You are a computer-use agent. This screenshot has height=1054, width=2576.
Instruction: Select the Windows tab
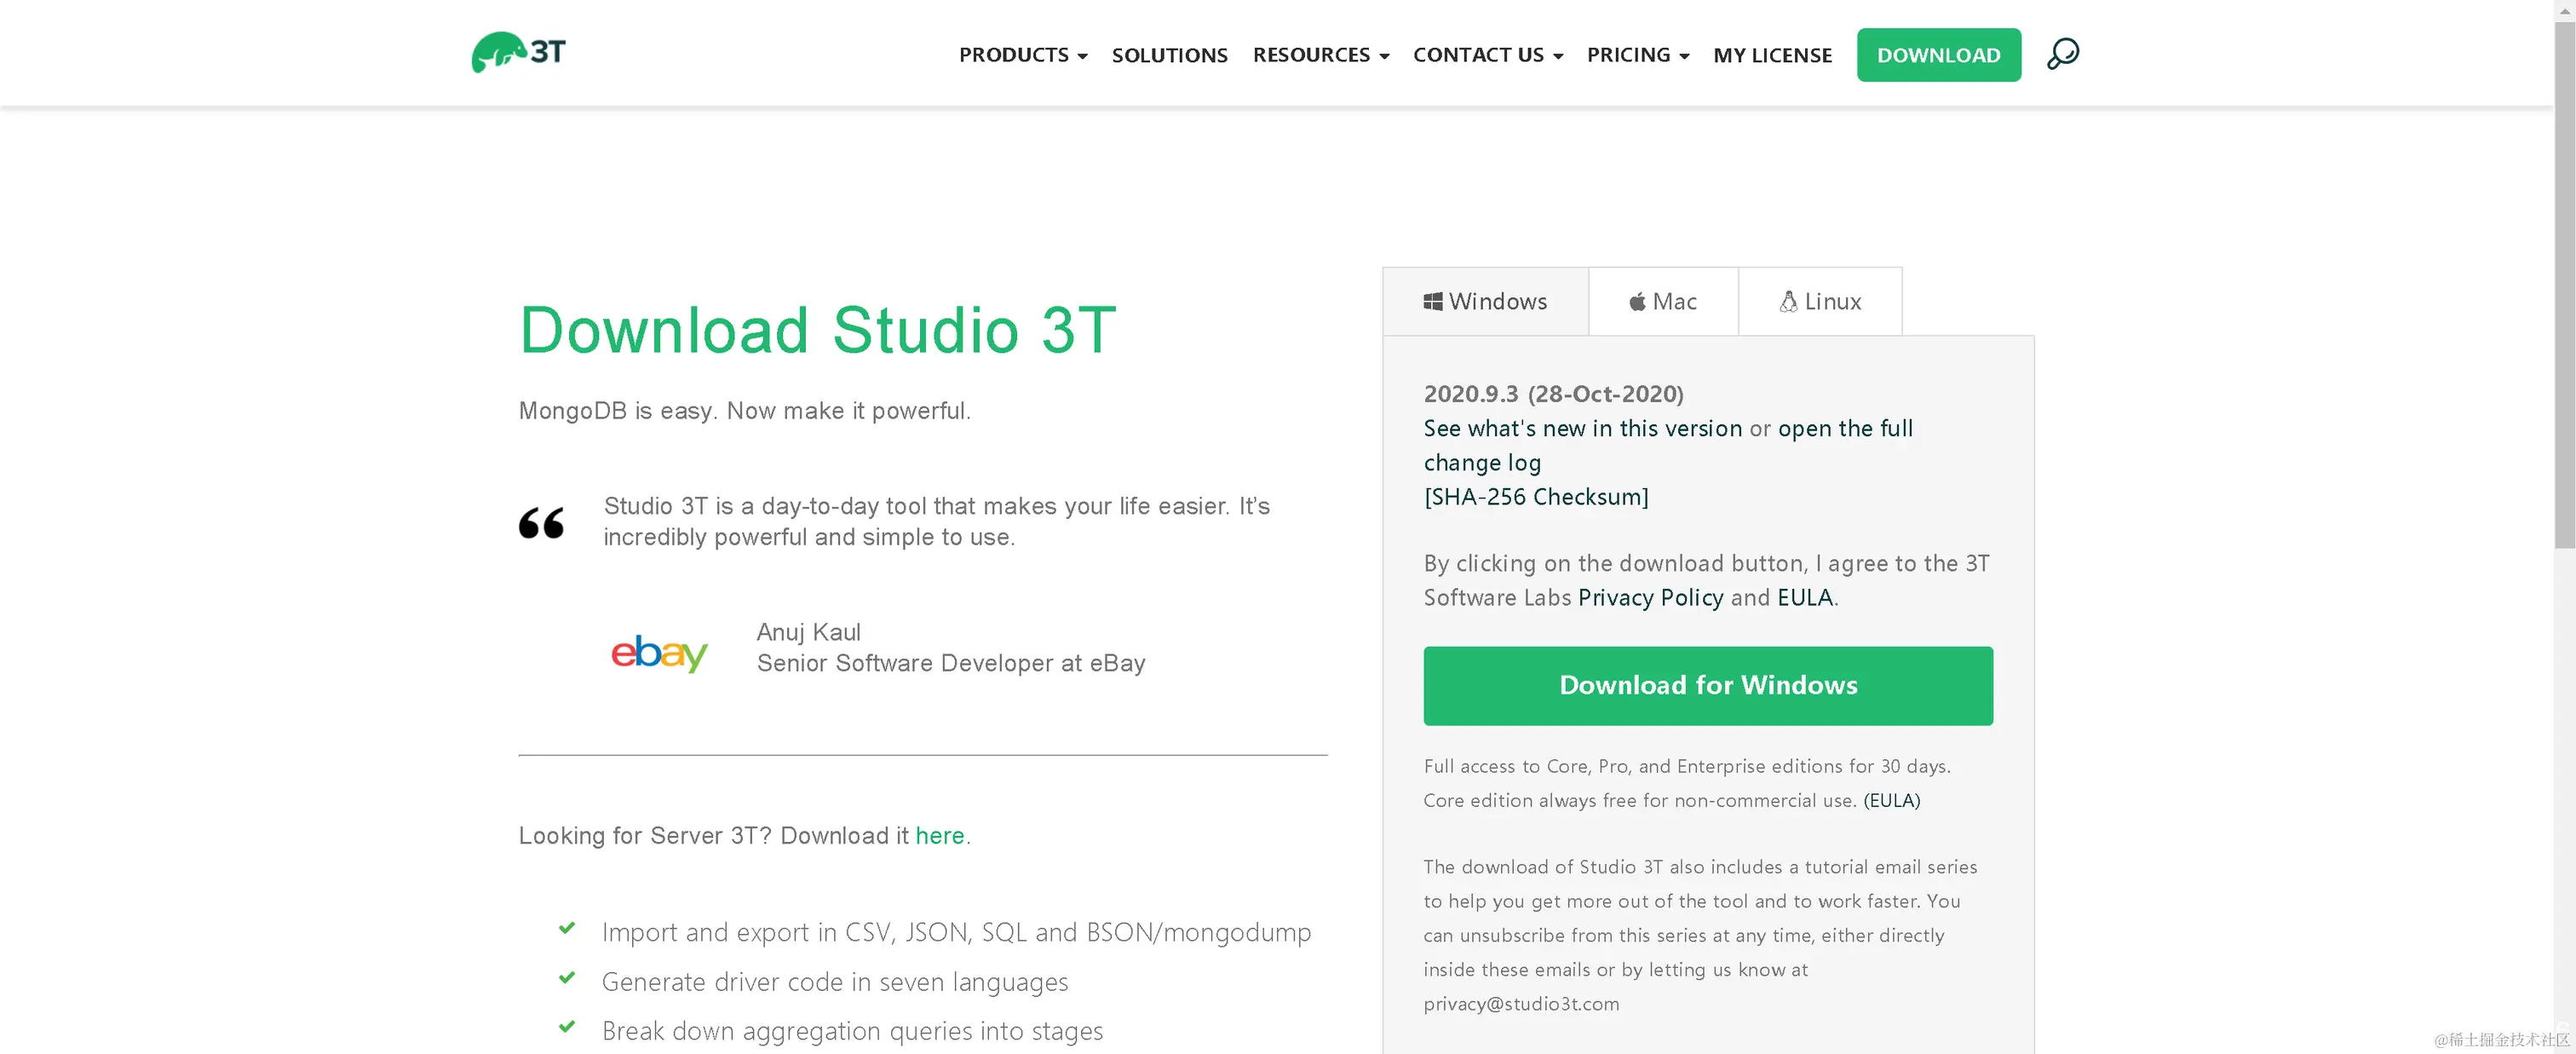point(1485,302)
